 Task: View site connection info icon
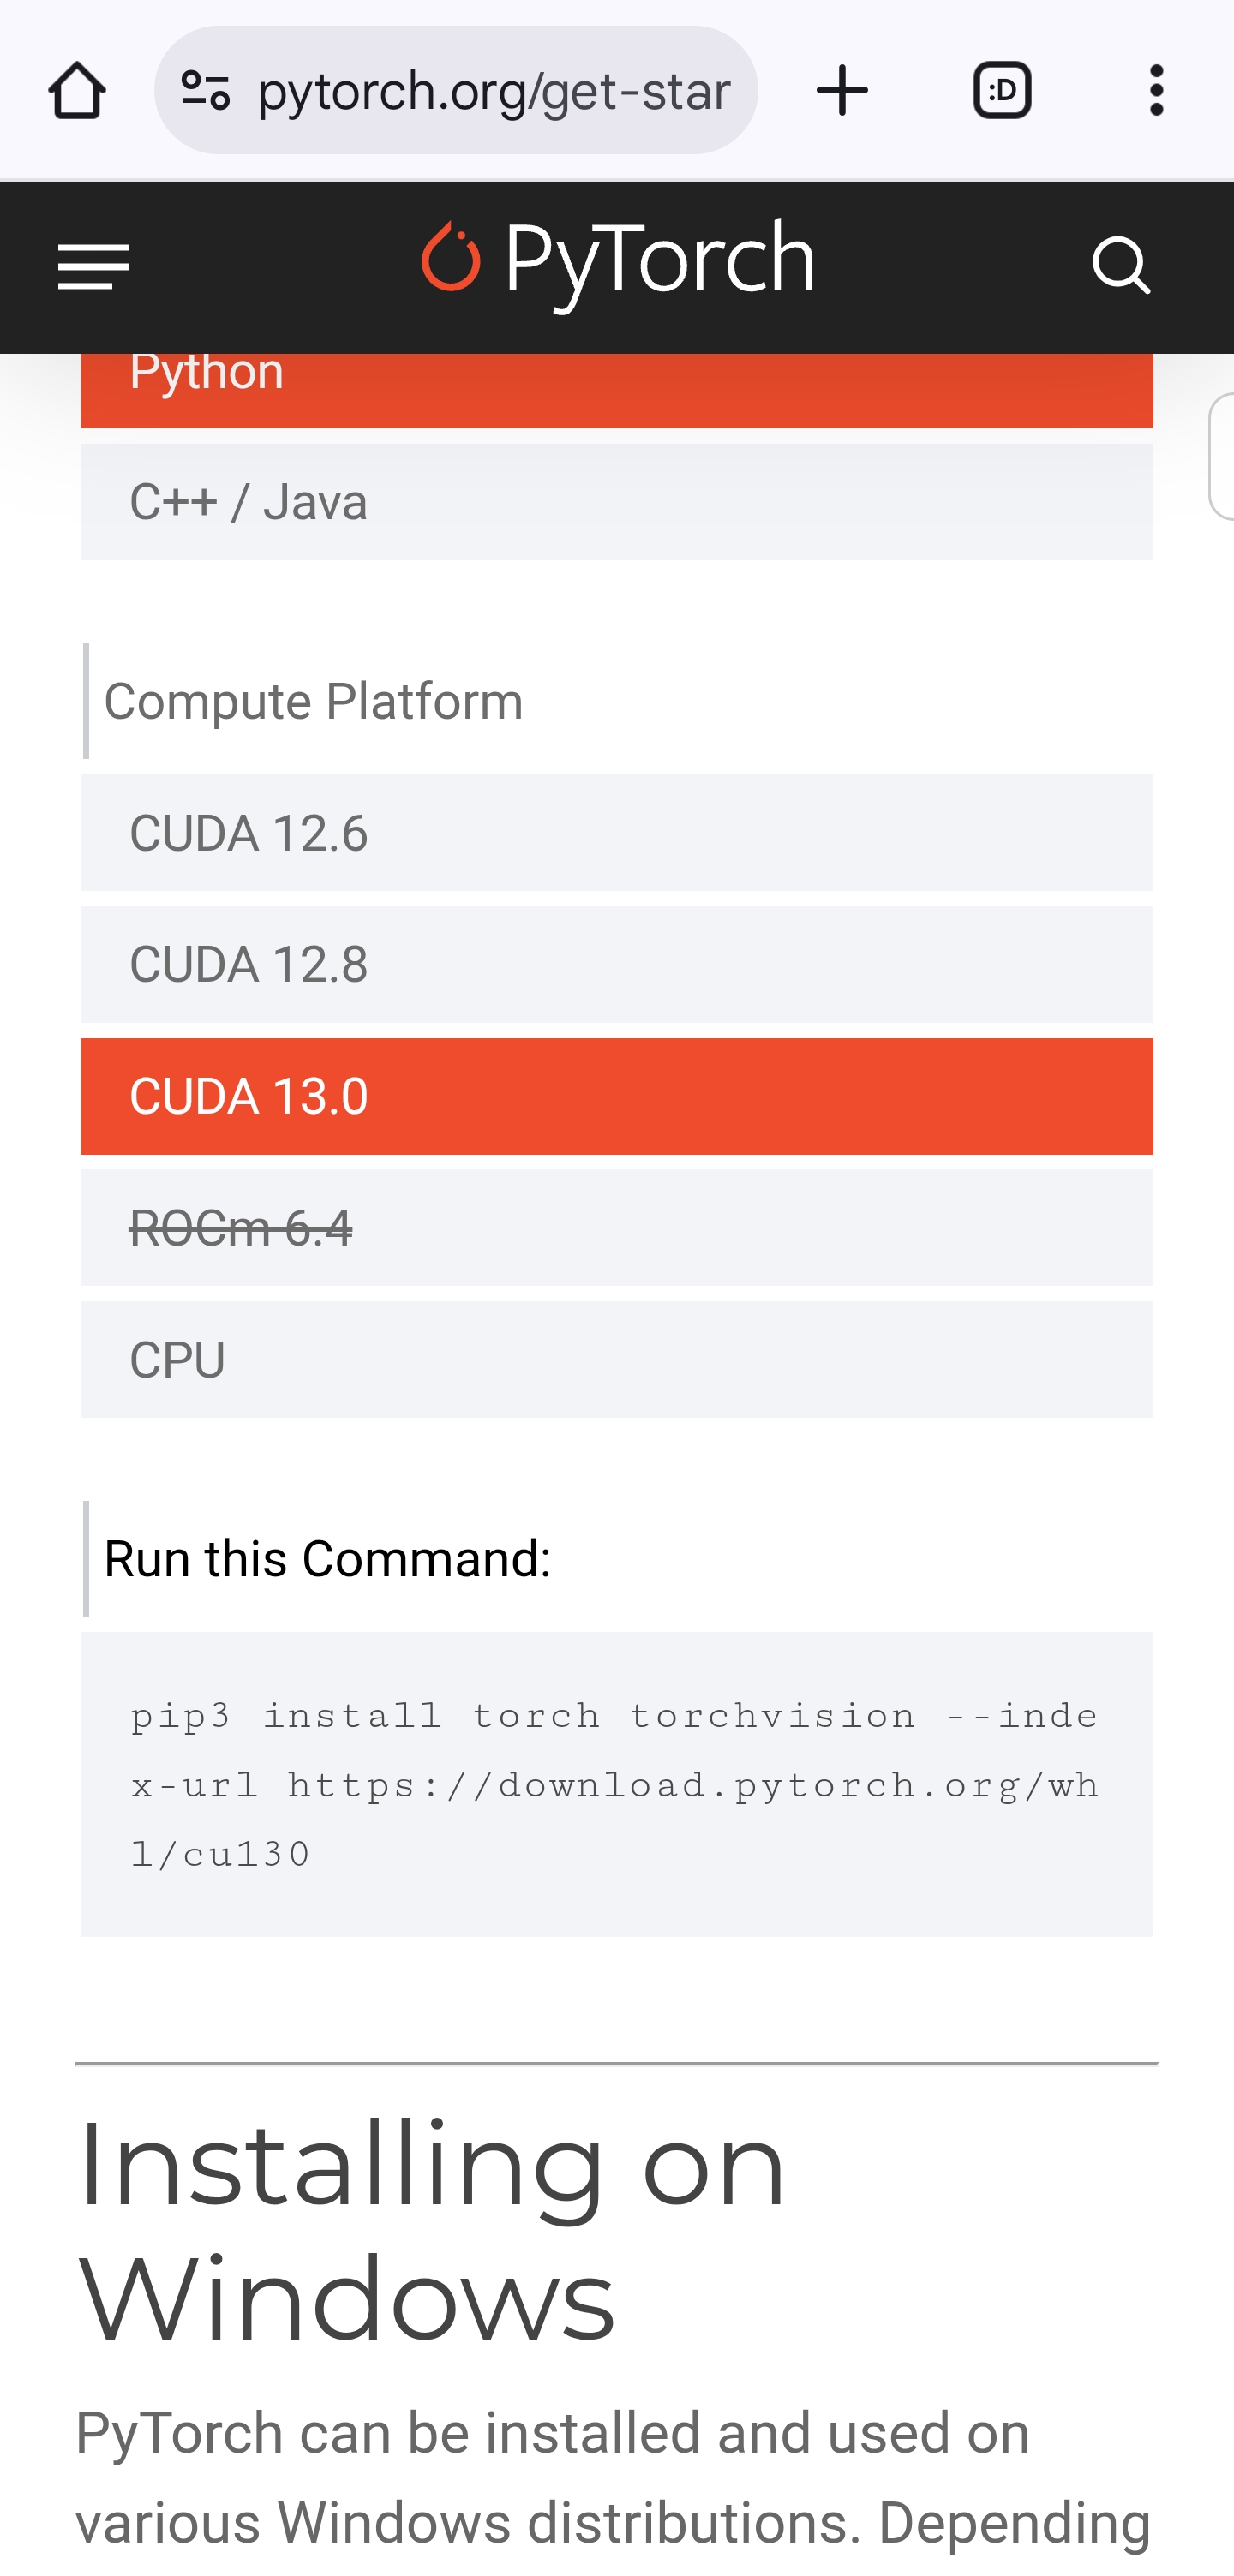(205, 91)
